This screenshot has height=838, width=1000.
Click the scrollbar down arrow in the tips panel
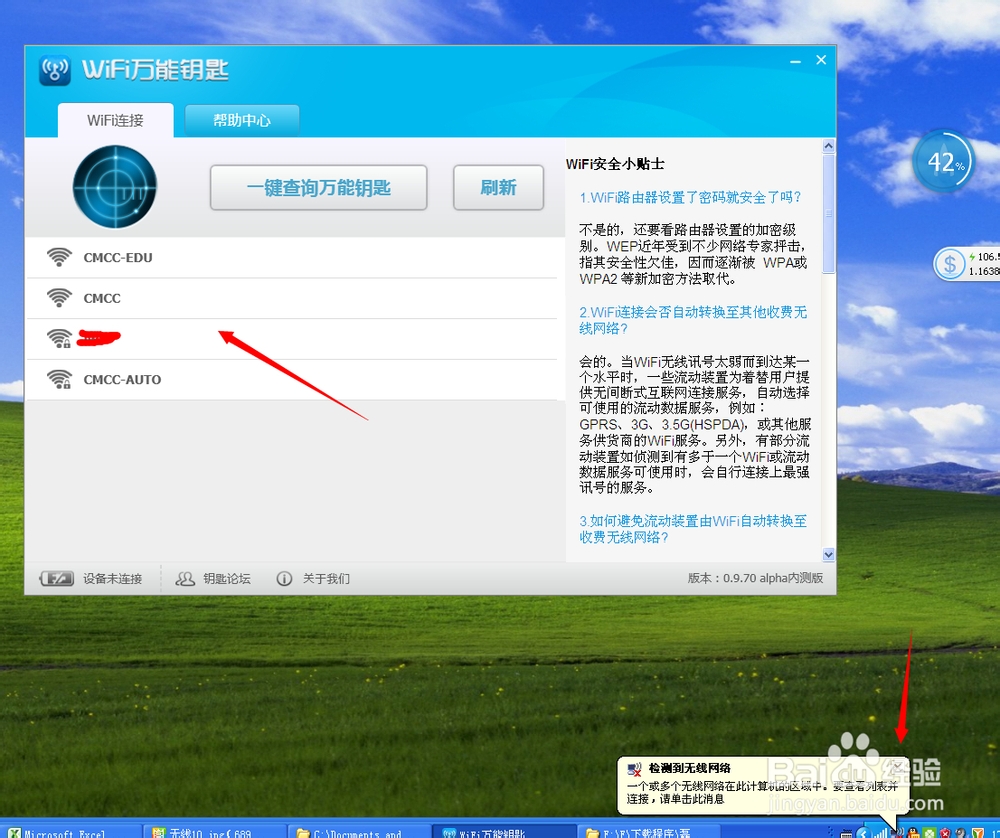coord(828,553)
